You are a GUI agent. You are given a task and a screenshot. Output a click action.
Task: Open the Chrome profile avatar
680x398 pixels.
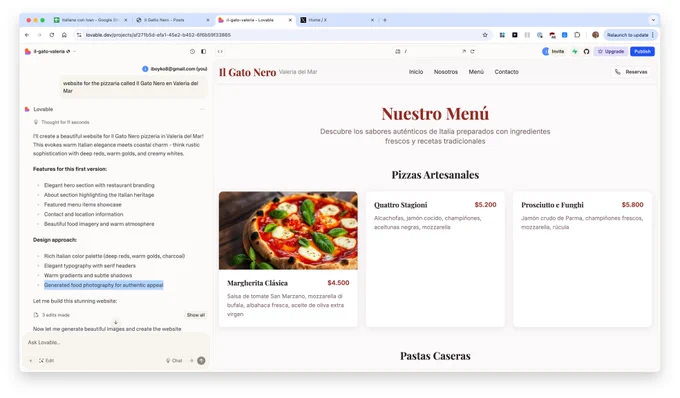[x=595, y=35]
